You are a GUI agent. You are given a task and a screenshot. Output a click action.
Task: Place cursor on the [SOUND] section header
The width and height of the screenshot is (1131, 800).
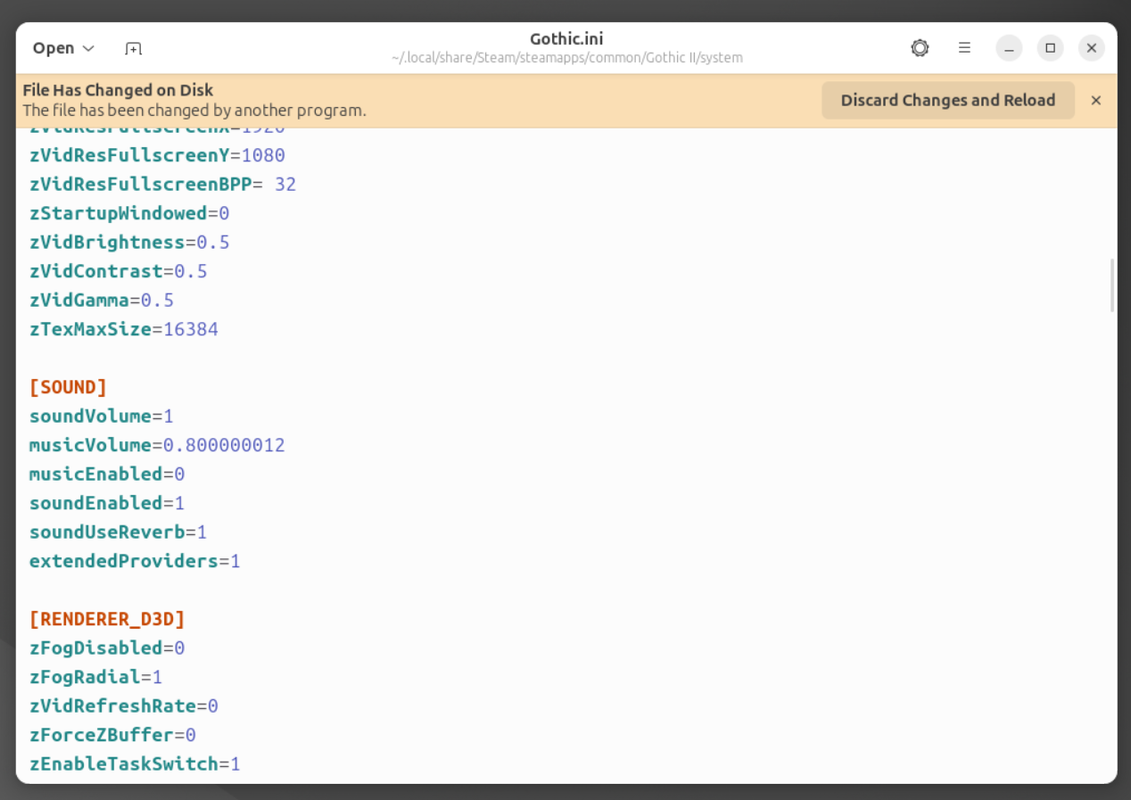pos(68,387)
